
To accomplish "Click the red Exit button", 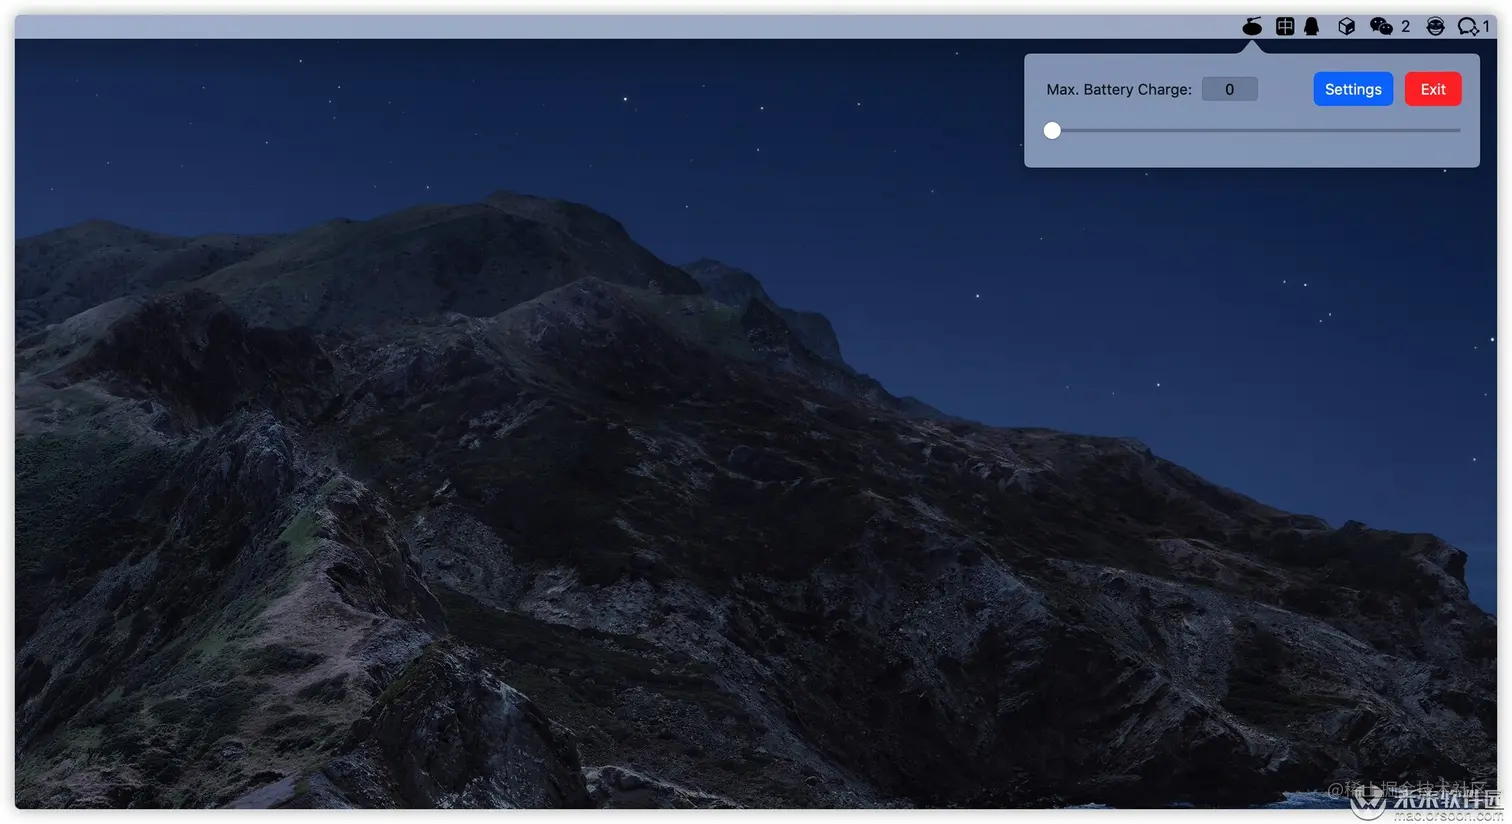I will [1433, 89].
